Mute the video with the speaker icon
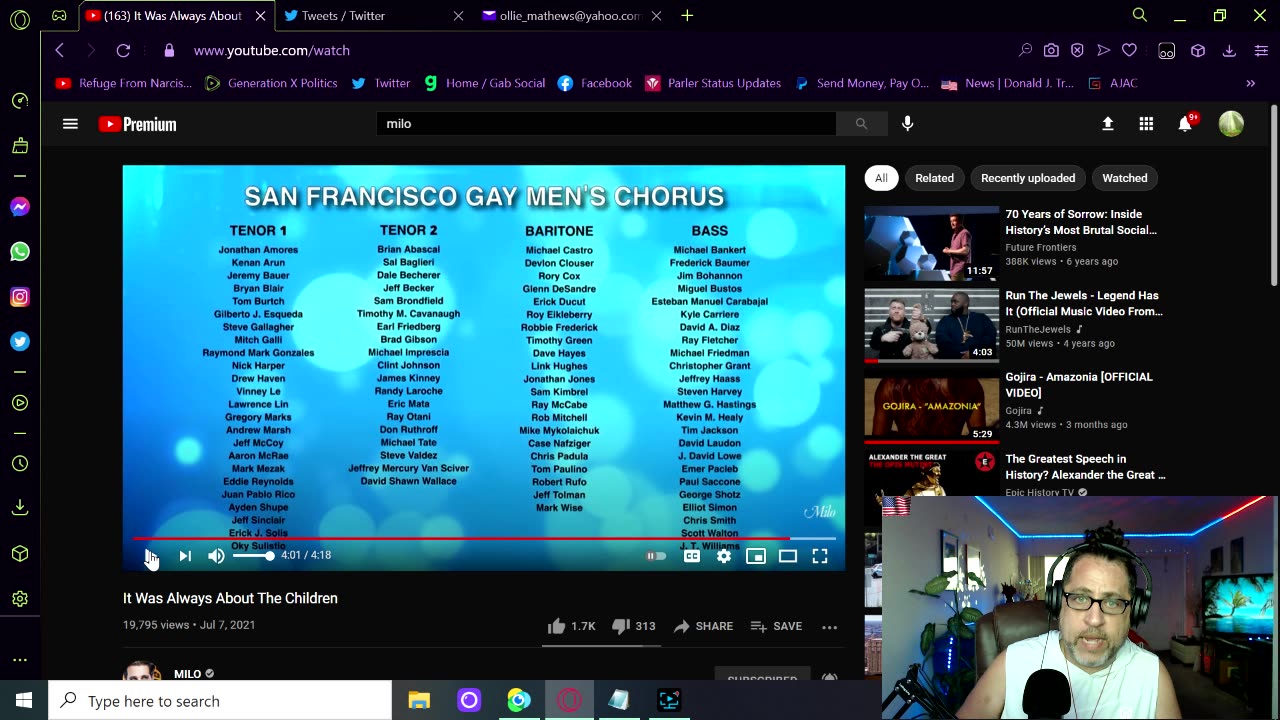The width and height of the screenshot is (1280, 720). (x=216, y=555)
